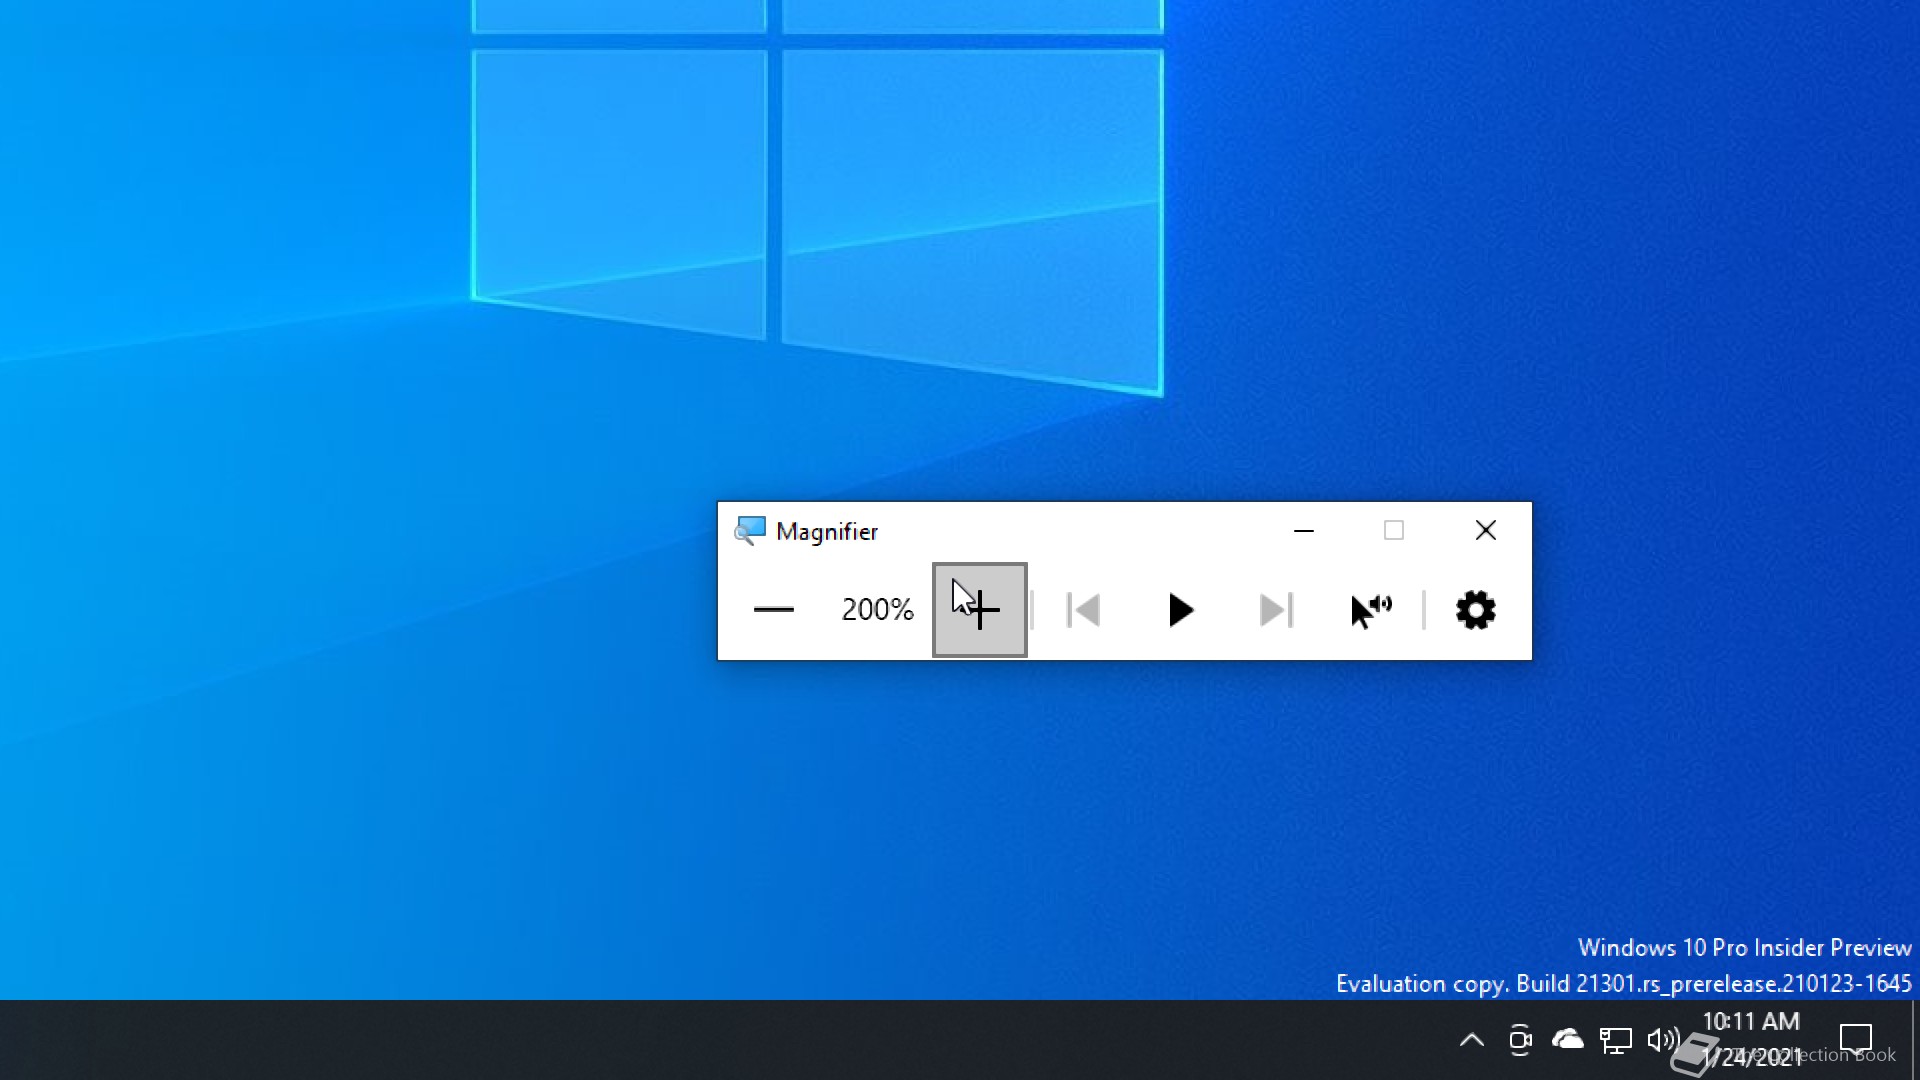
Task: Open Action Center notifications icon
Action: 1856,1040
